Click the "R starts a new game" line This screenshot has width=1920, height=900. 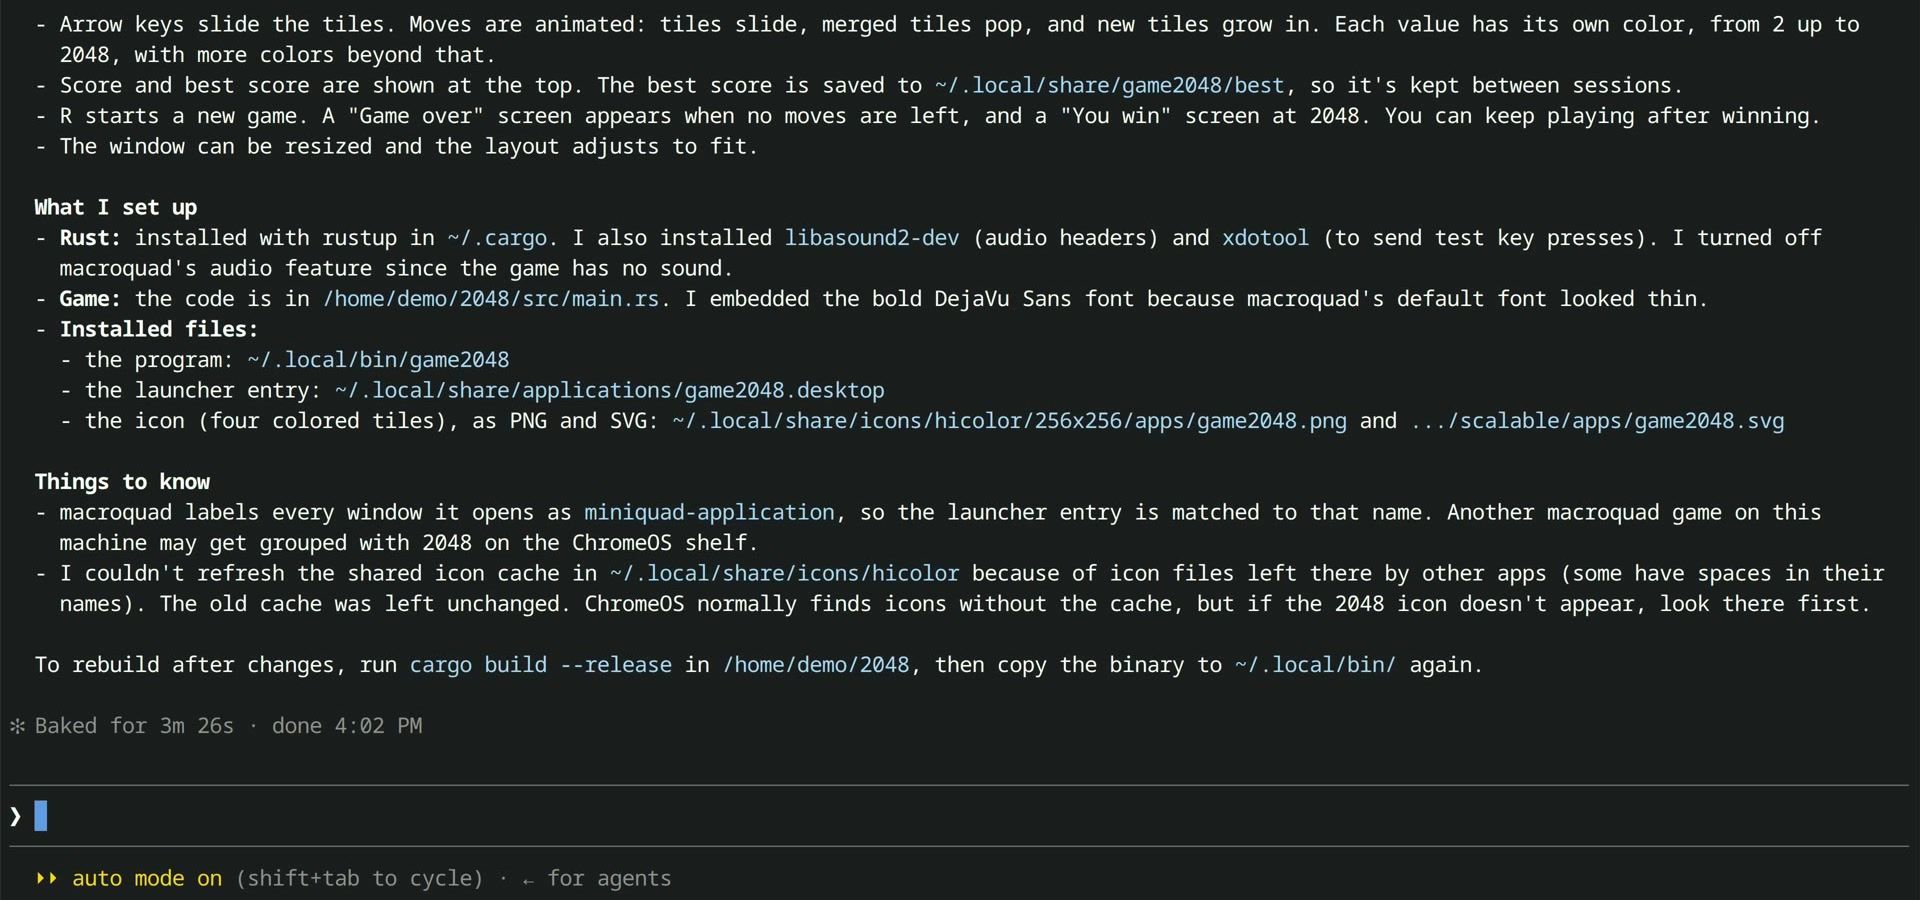[x=940, y=116]
